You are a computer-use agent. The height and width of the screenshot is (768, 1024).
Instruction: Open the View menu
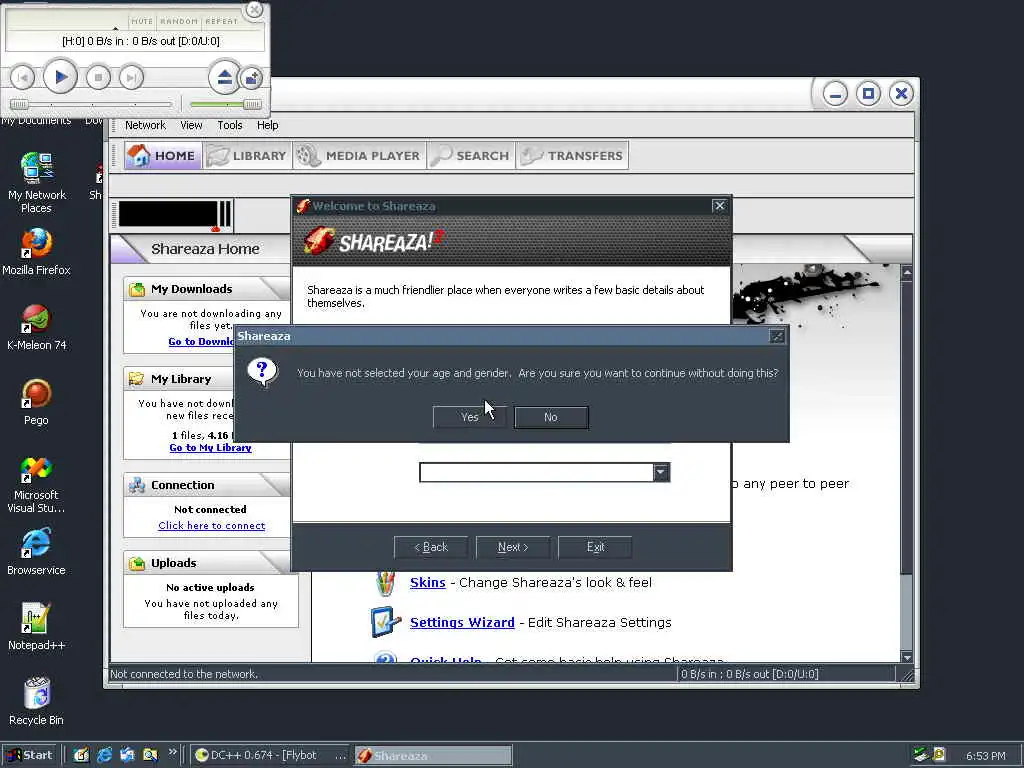click(191, 125)
